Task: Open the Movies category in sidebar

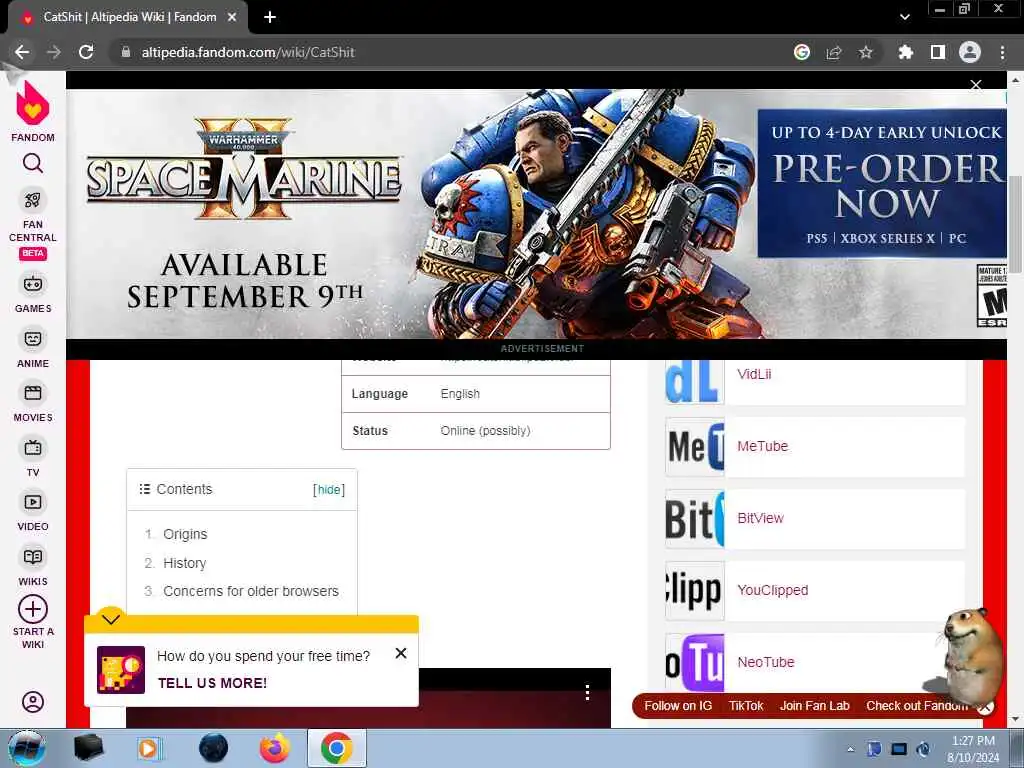Action: pos(33,403)
